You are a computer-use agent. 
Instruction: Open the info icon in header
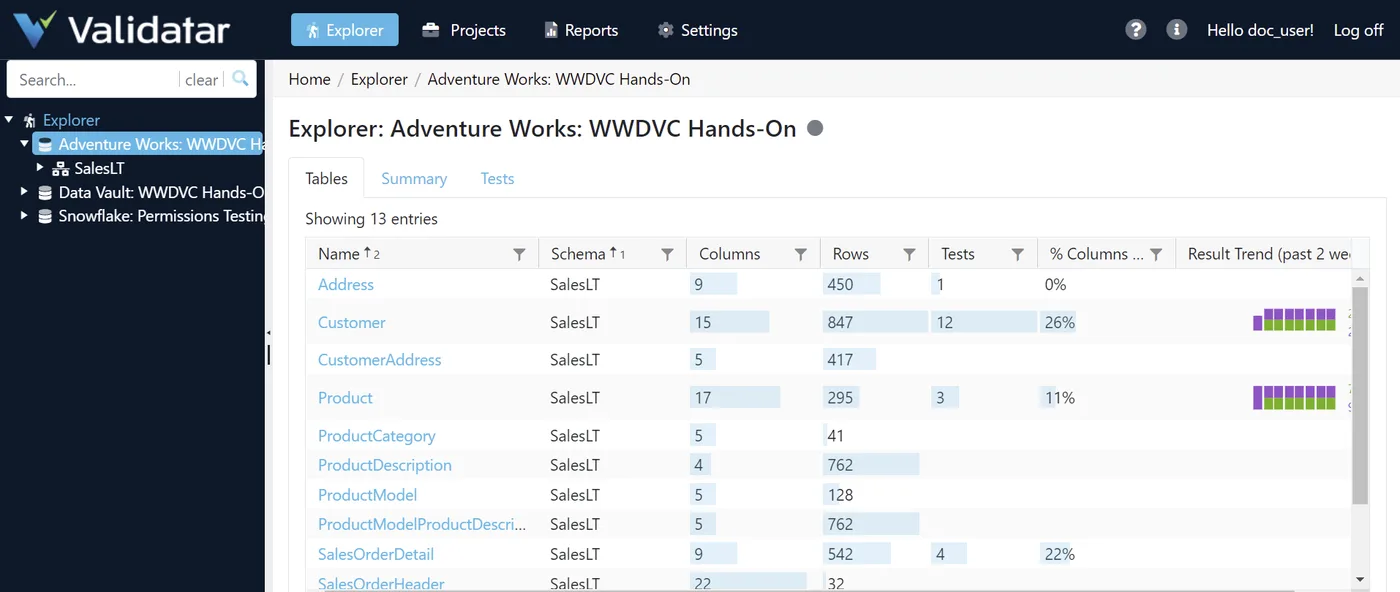[x=1176, y=30]
